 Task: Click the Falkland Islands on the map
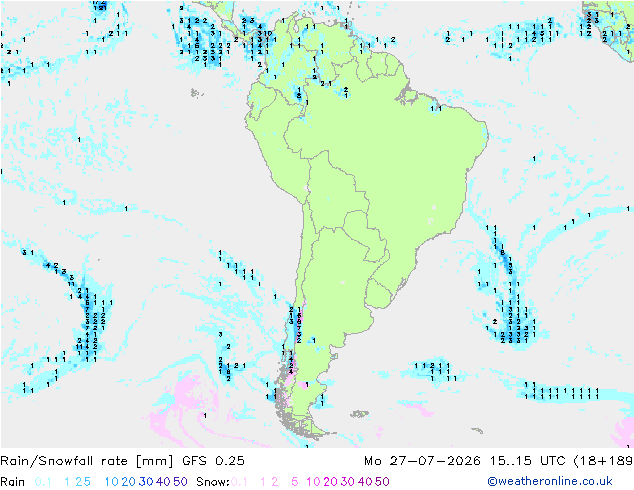pyautogui.click(x=359, y=414)
